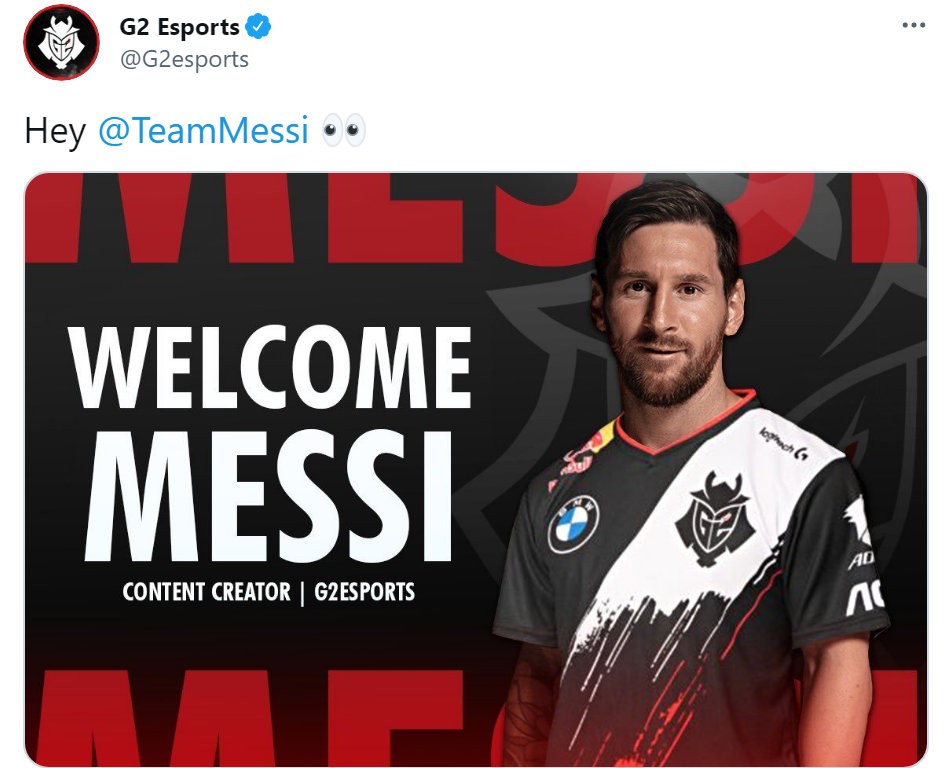944x768 pixels.
Task: Open the G2 Esports display name
Action: [179, 27]
